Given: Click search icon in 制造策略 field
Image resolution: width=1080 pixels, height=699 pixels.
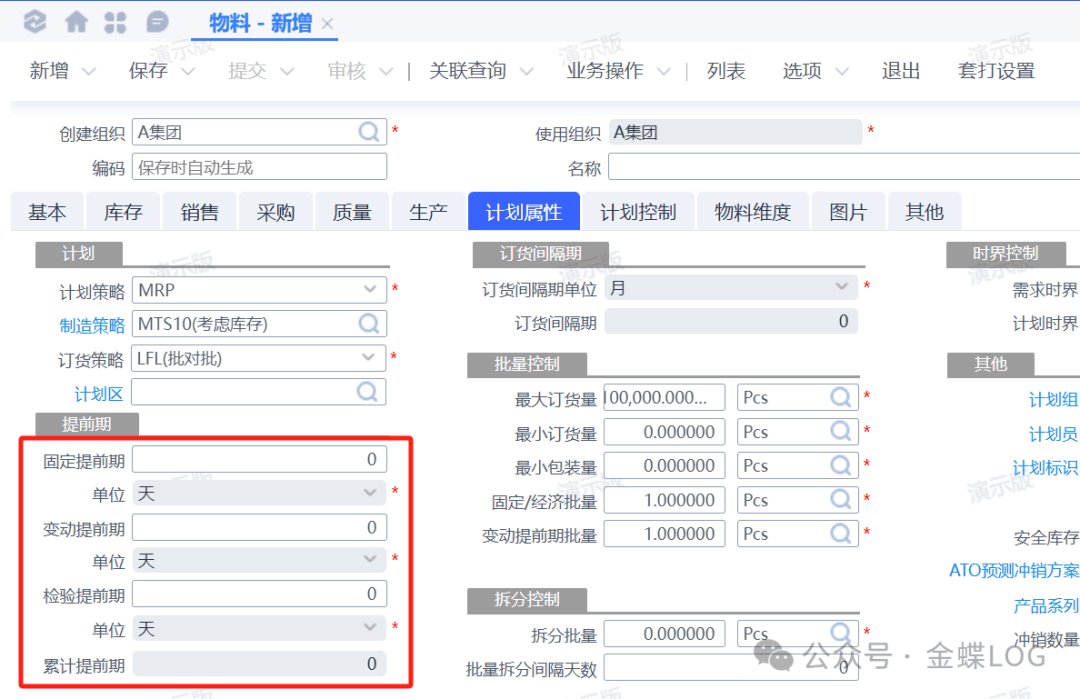Looking at the screenshot, I should pyautogui.click(x=369, y=323).
